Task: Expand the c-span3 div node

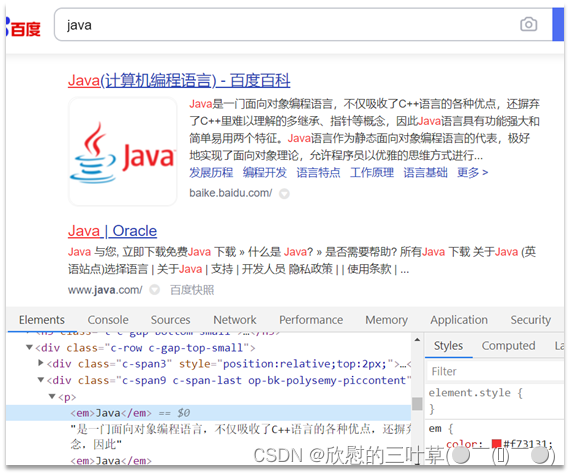Action: tap(41, 363)
